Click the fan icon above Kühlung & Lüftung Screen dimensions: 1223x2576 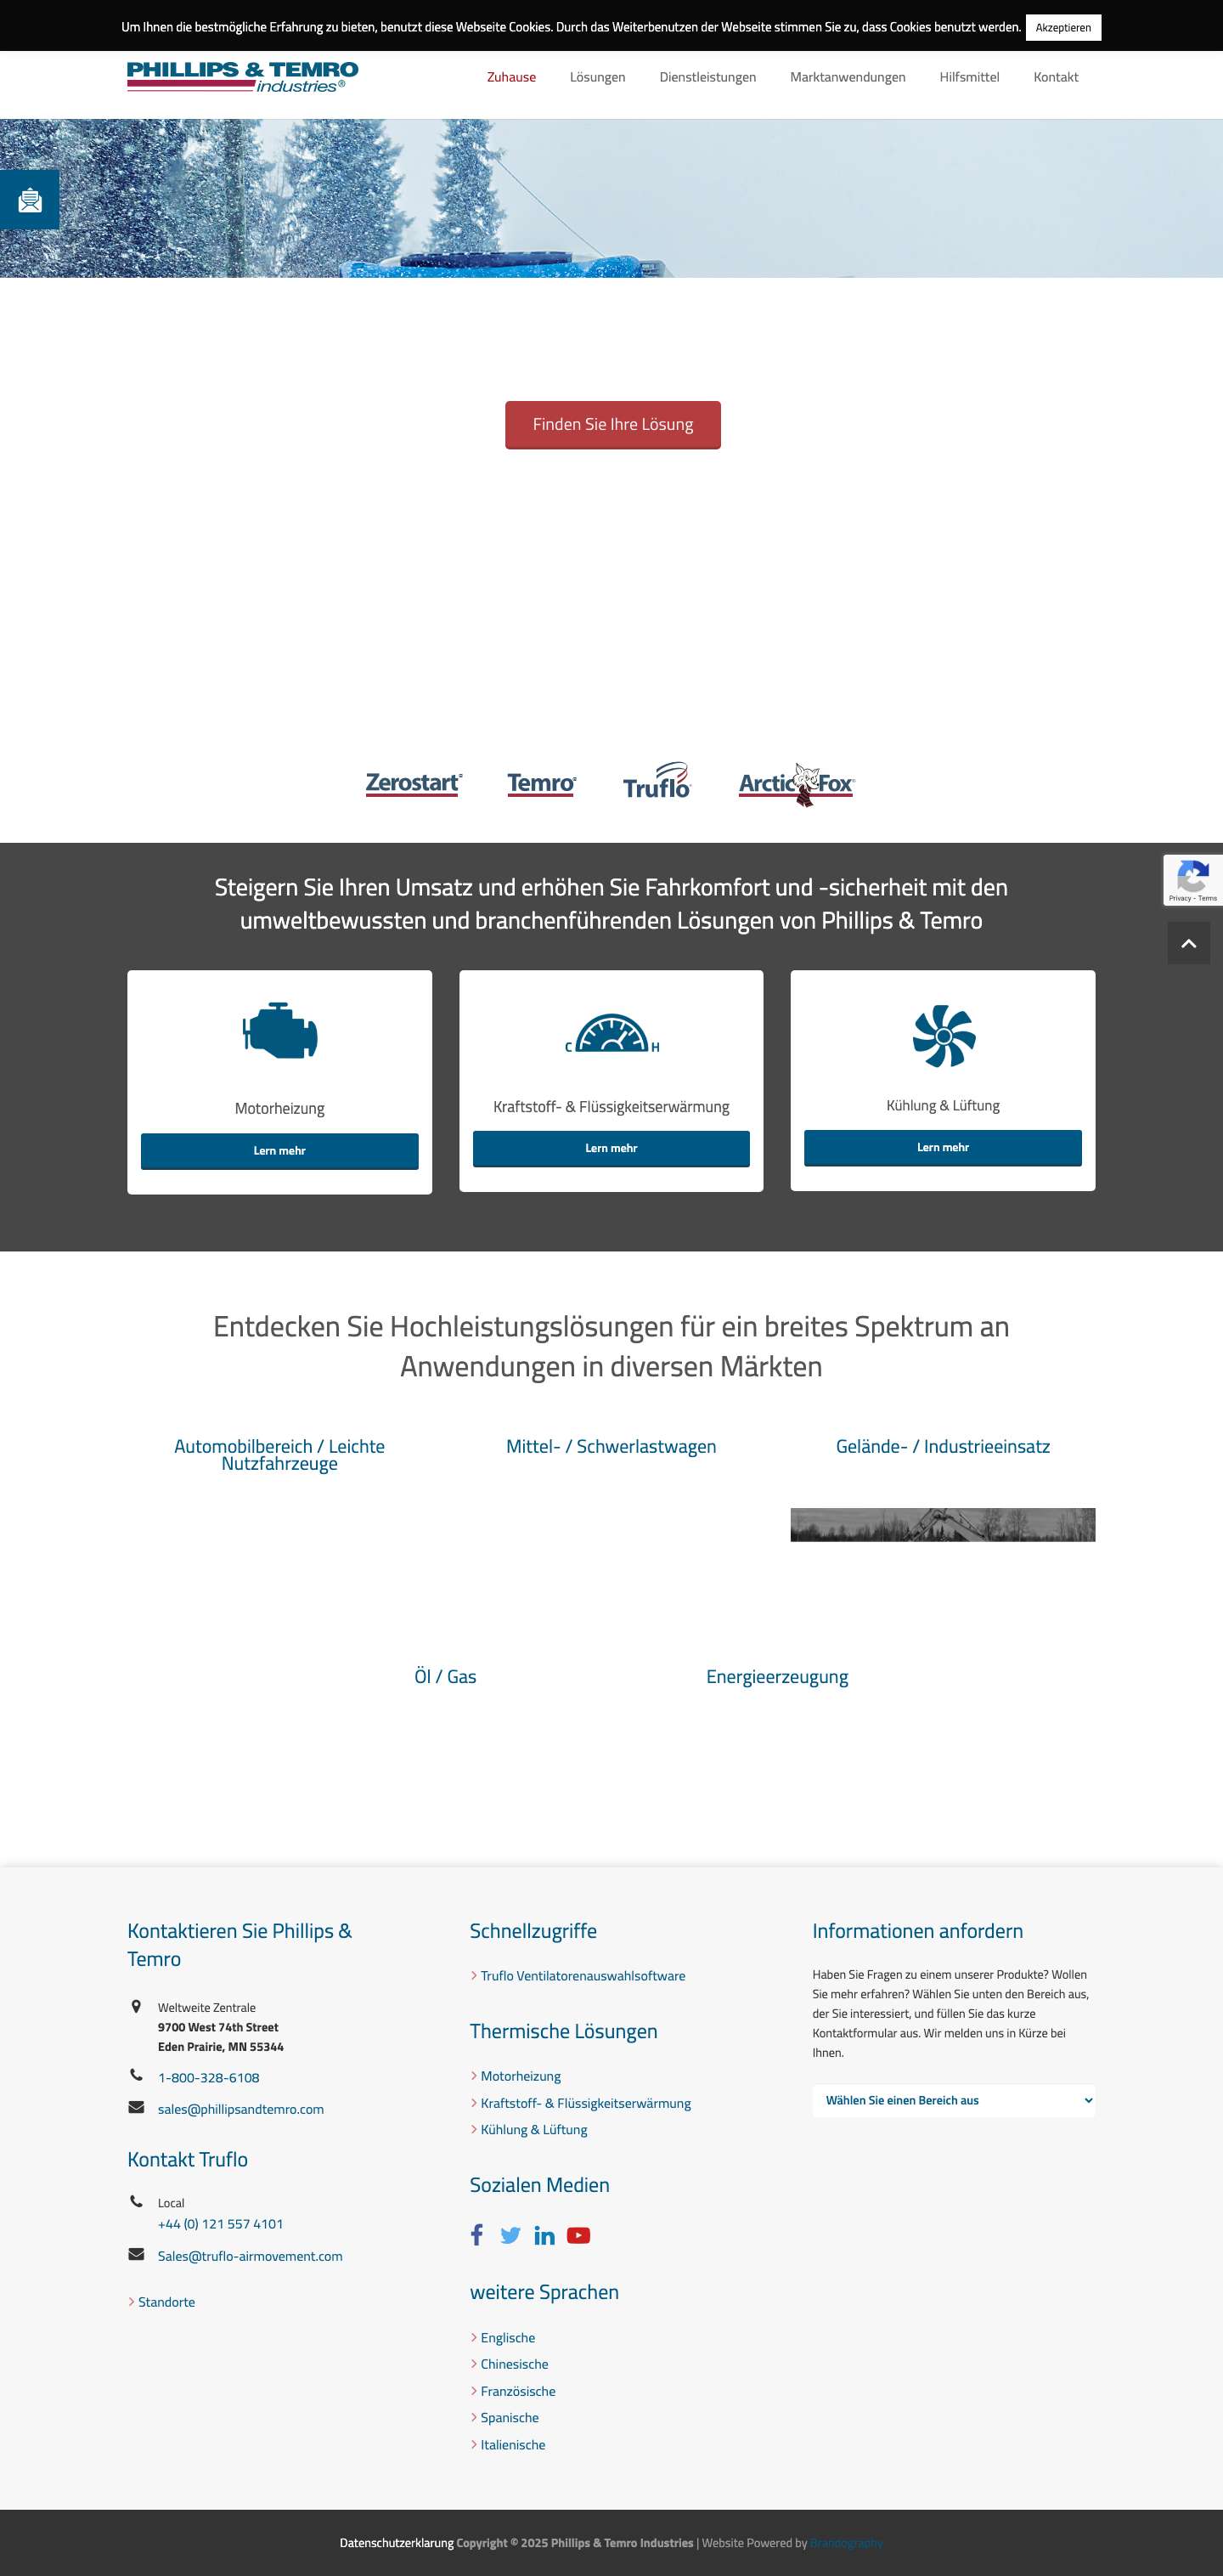[x=943, y=1036]
